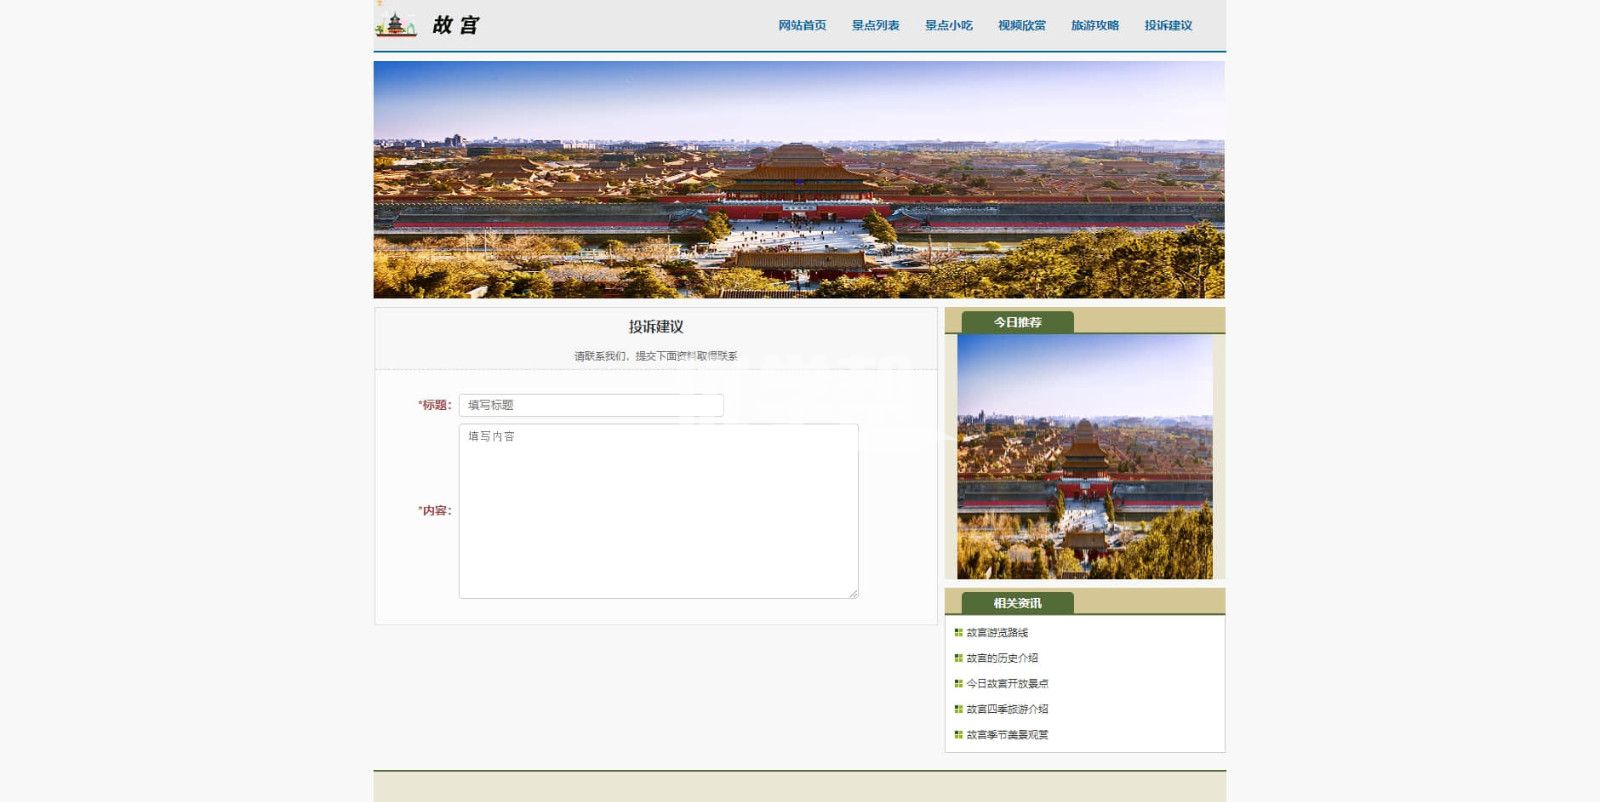Click the 故宫季节美景观赏 link

pos(1007,735)
